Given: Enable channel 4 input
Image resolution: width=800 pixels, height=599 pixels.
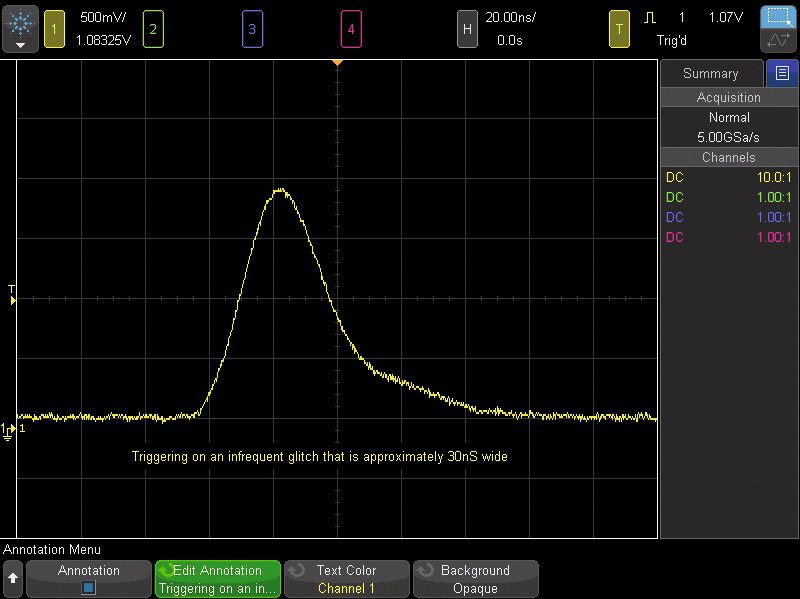Looking at the screenshot, I should (x=350, y=29).
